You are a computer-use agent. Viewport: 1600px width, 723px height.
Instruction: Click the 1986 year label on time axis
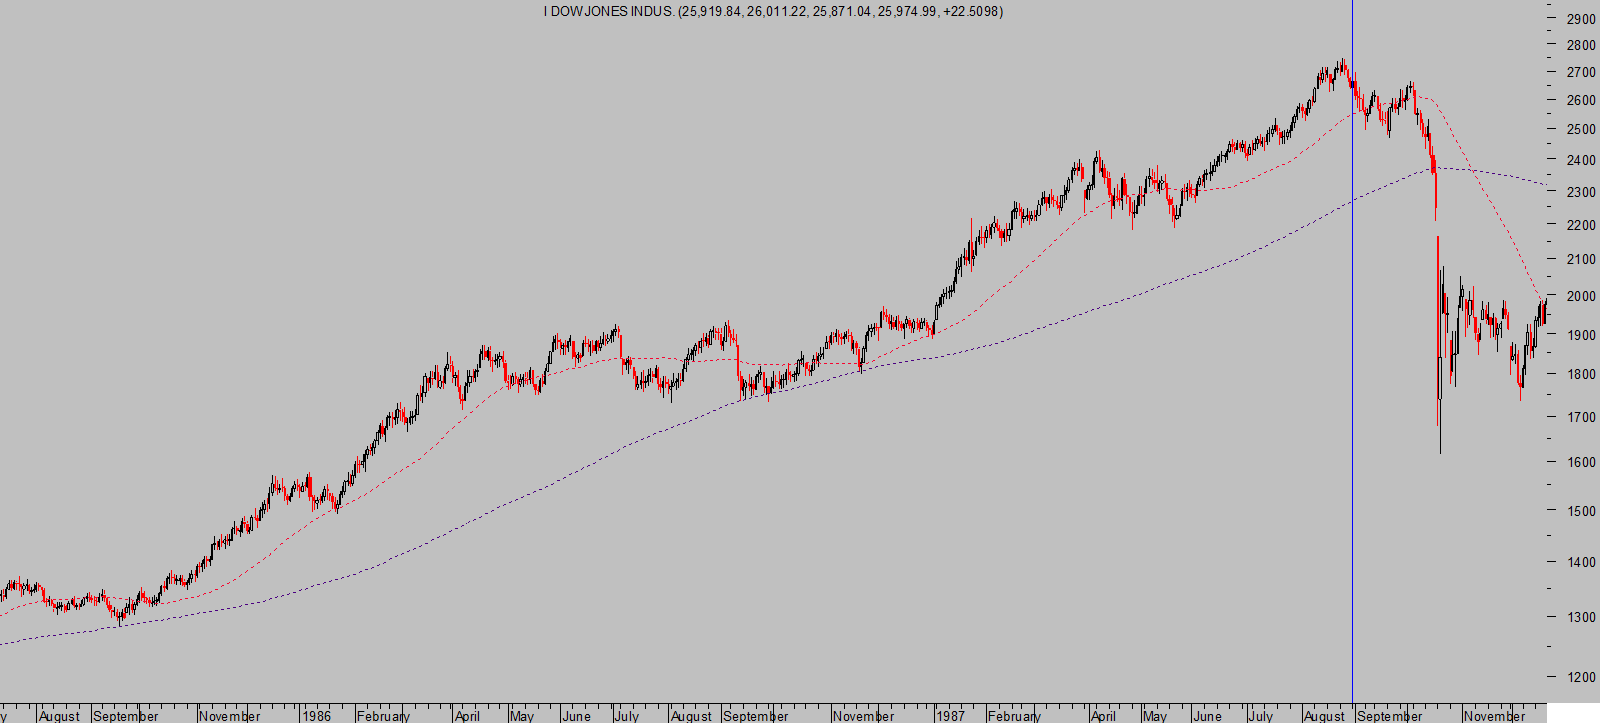click(316, 716)
